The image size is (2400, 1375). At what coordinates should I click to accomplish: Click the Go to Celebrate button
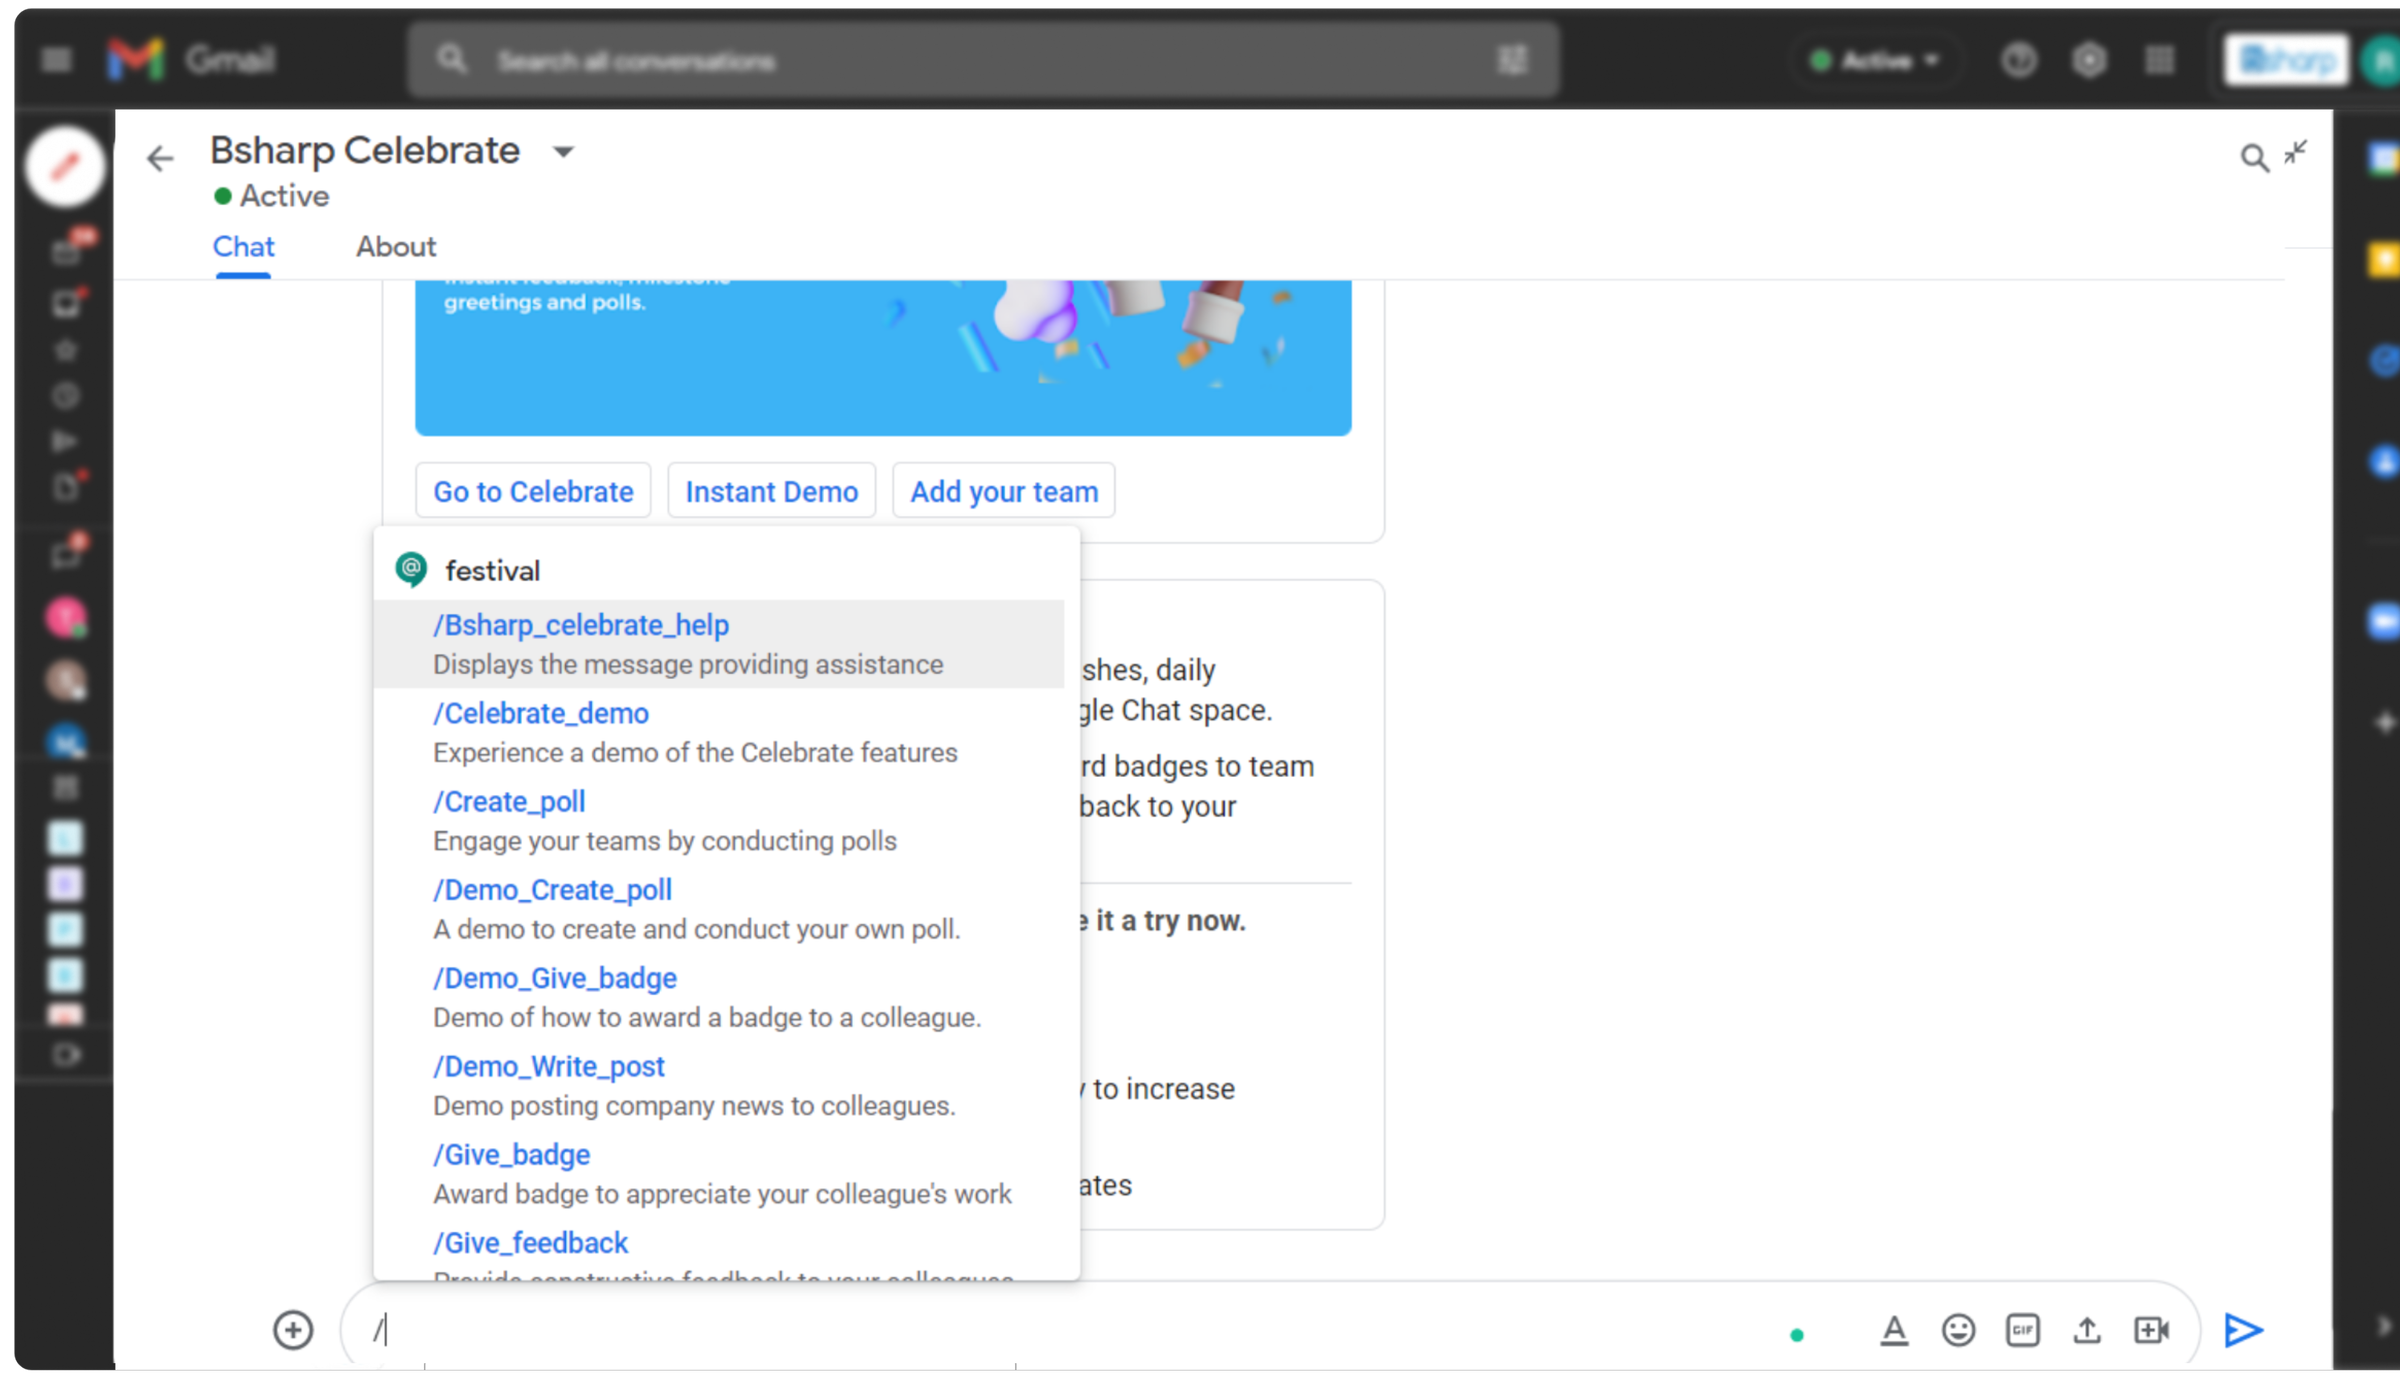click(x=533, y=491)
